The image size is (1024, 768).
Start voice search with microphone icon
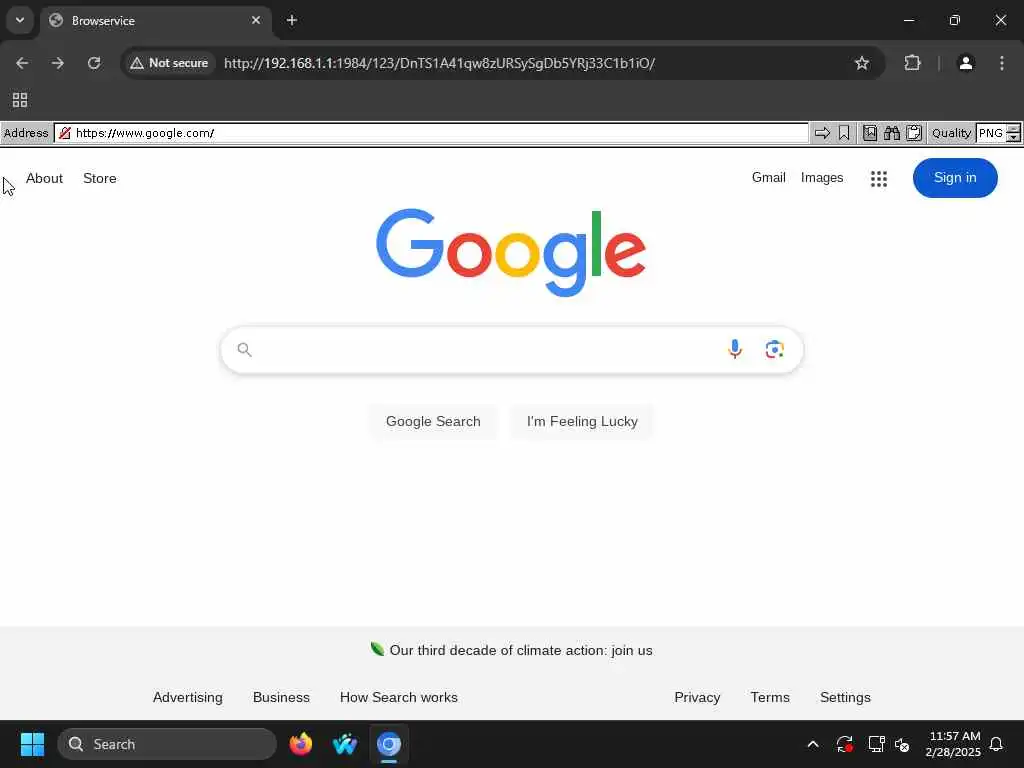click(735, 349)
